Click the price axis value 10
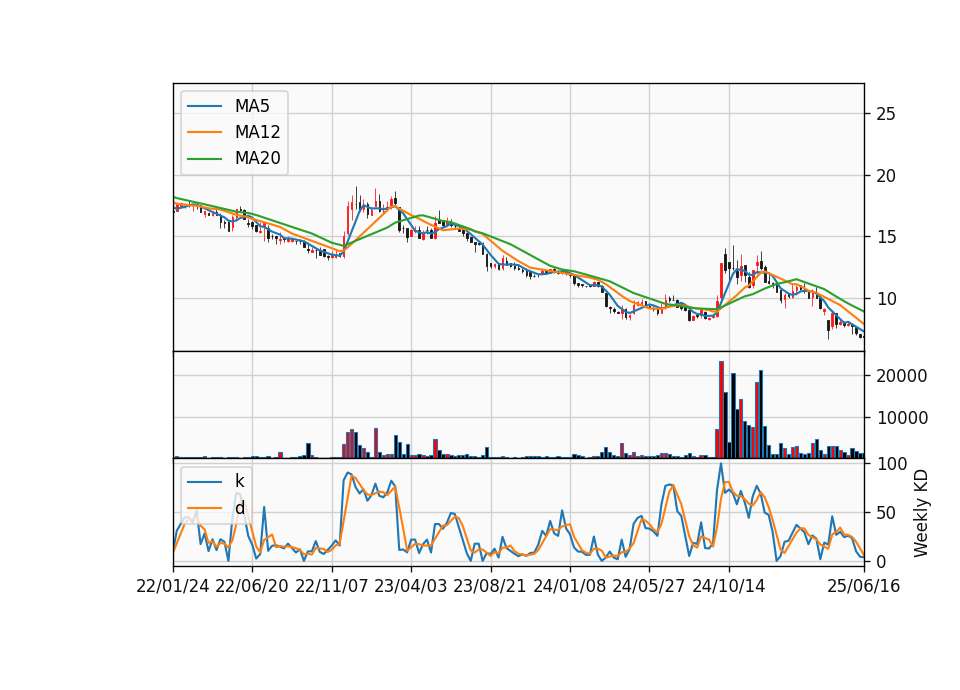This screenshot has width=960, height=690. coord(886,299)
